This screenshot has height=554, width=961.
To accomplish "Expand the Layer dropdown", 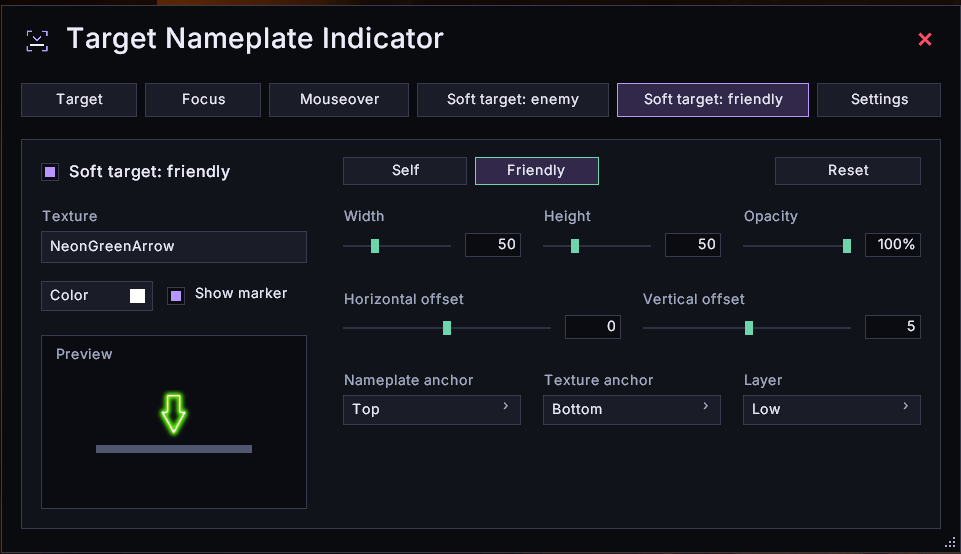I will click(x=832, y=410).
